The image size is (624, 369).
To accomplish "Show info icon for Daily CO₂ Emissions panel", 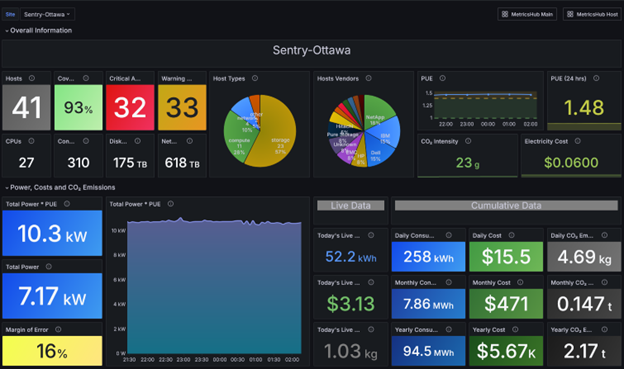I will tap(604, 235).
